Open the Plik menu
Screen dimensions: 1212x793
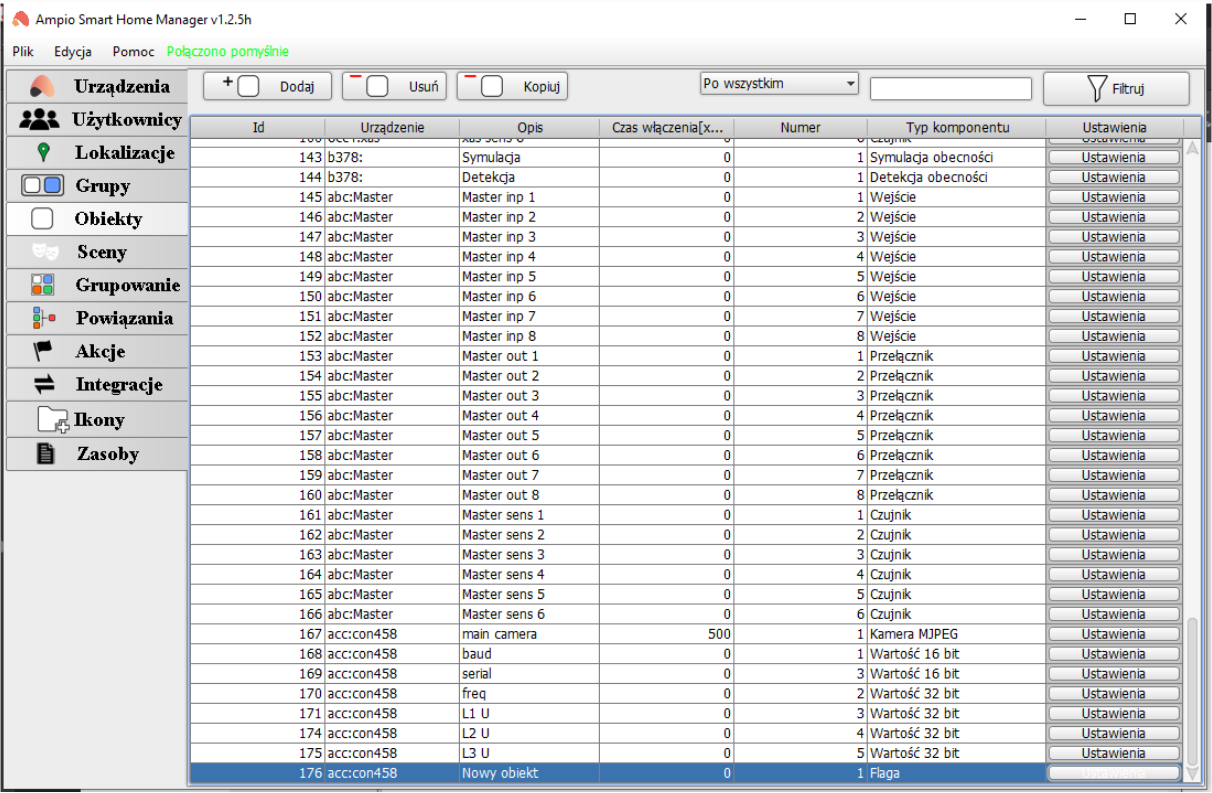(23, 51)
